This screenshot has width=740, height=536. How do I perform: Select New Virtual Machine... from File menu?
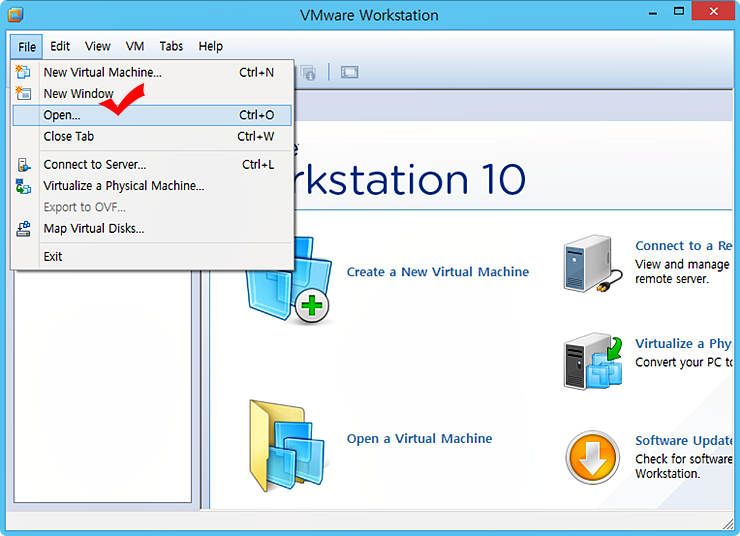click(102, 72)
